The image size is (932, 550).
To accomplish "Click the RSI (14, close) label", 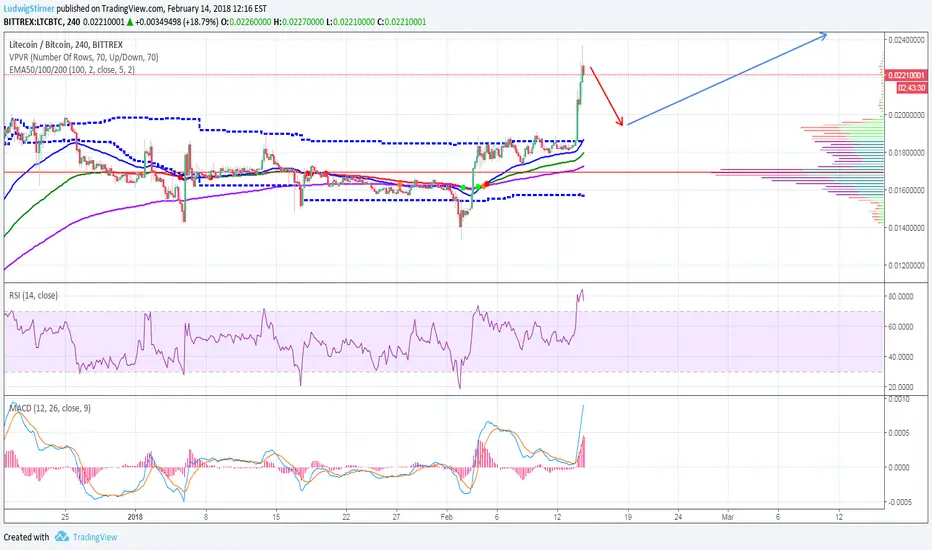I will point(33,296).
